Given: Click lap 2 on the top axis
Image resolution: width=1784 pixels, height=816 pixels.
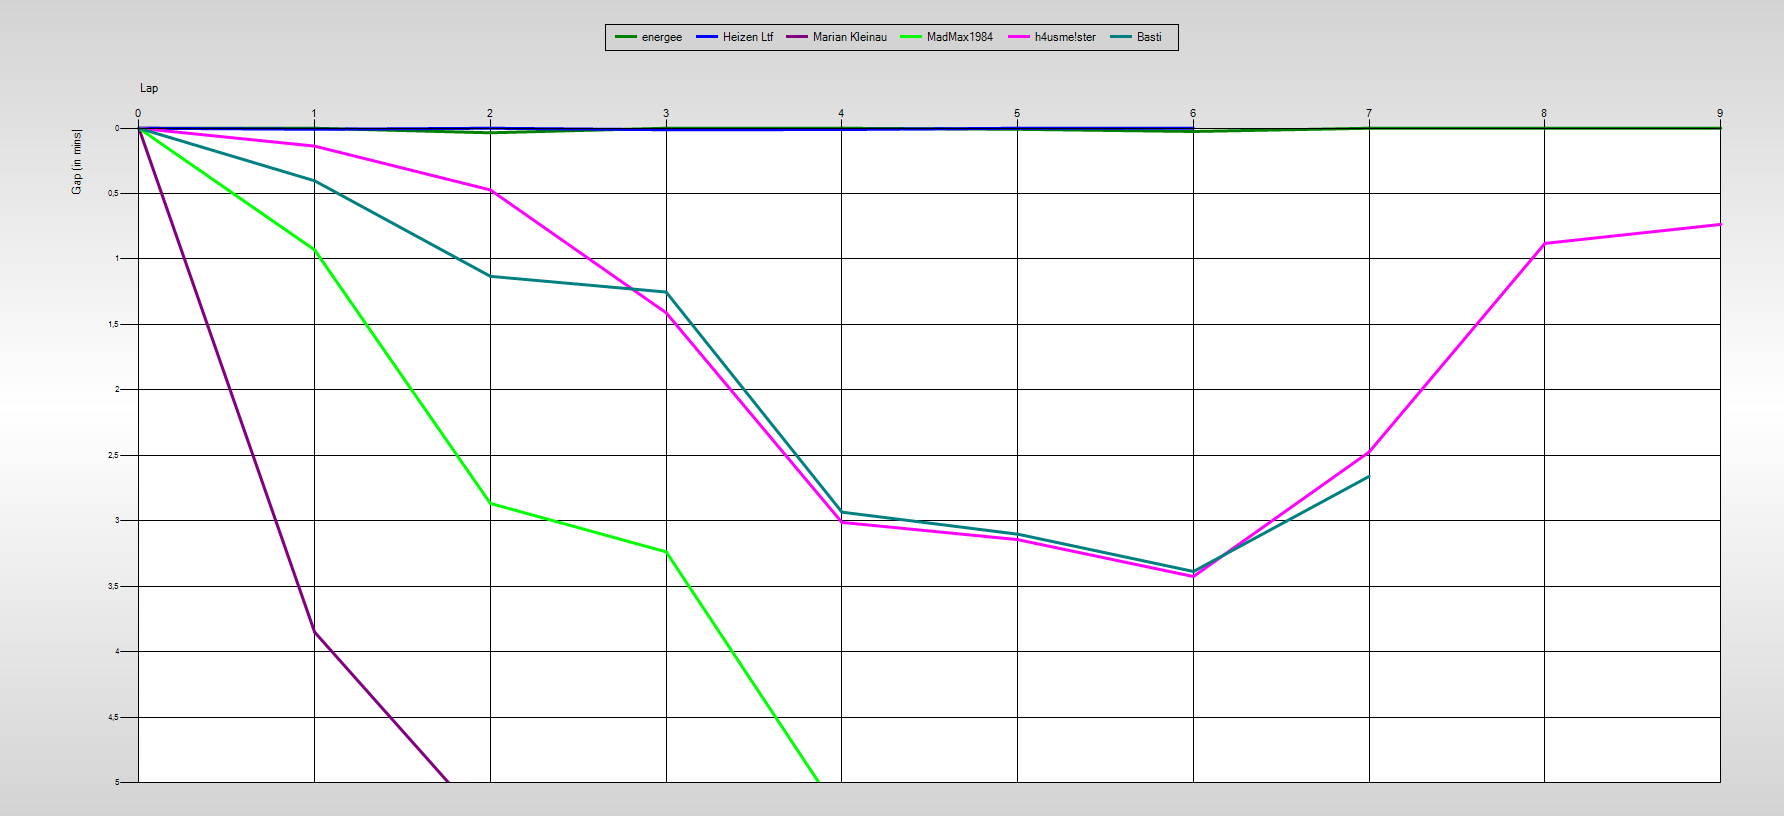Looking at the screenshot, I should click(x=490, y=113).
